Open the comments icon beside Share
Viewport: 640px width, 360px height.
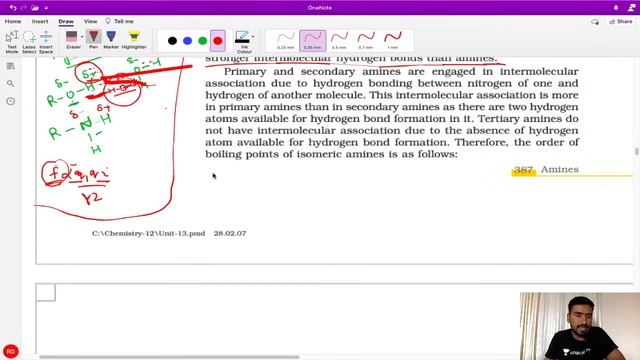click(595, 22)
